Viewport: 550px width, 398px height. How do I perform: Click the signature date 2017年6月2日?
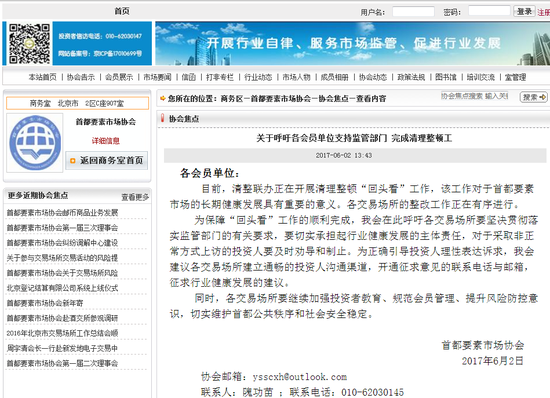pos(492,361)
